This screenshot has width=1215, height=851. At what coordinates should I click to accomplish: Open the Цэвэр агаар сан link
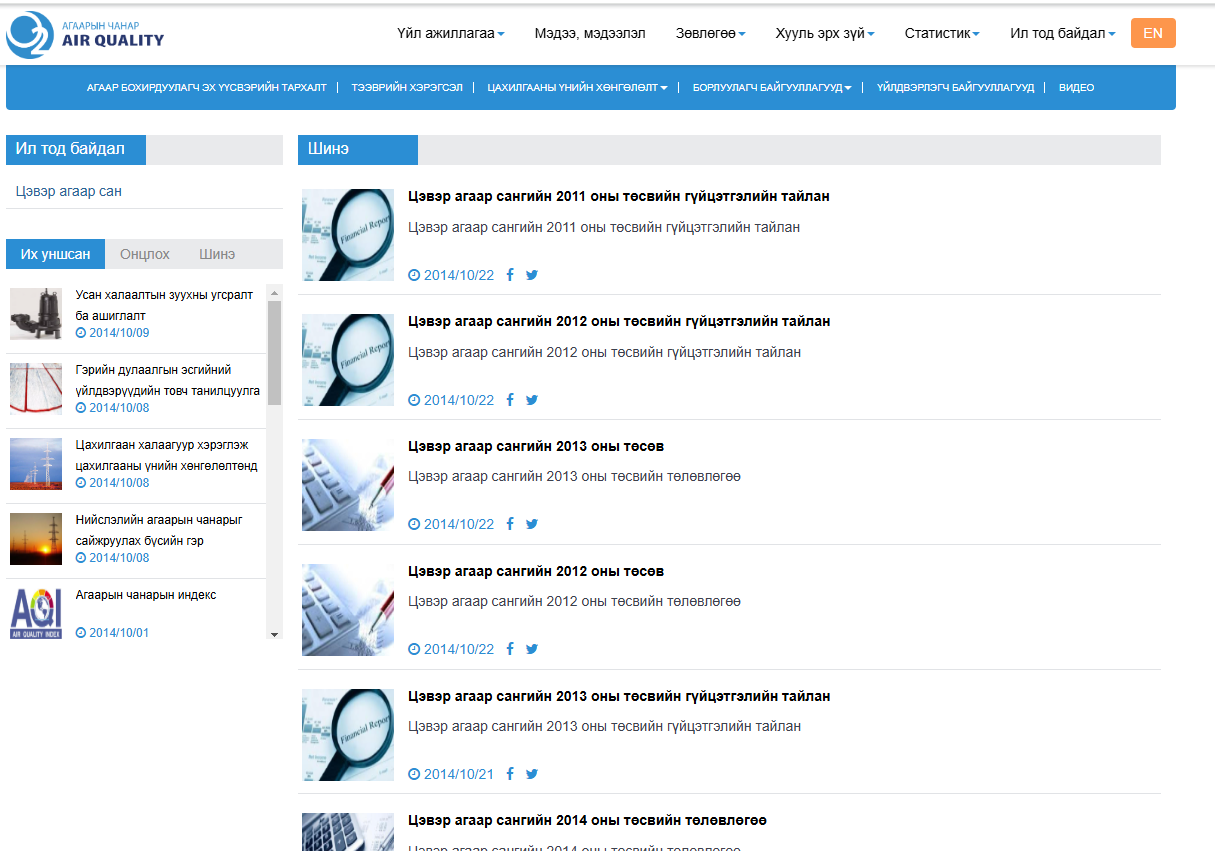coord(69,191)
